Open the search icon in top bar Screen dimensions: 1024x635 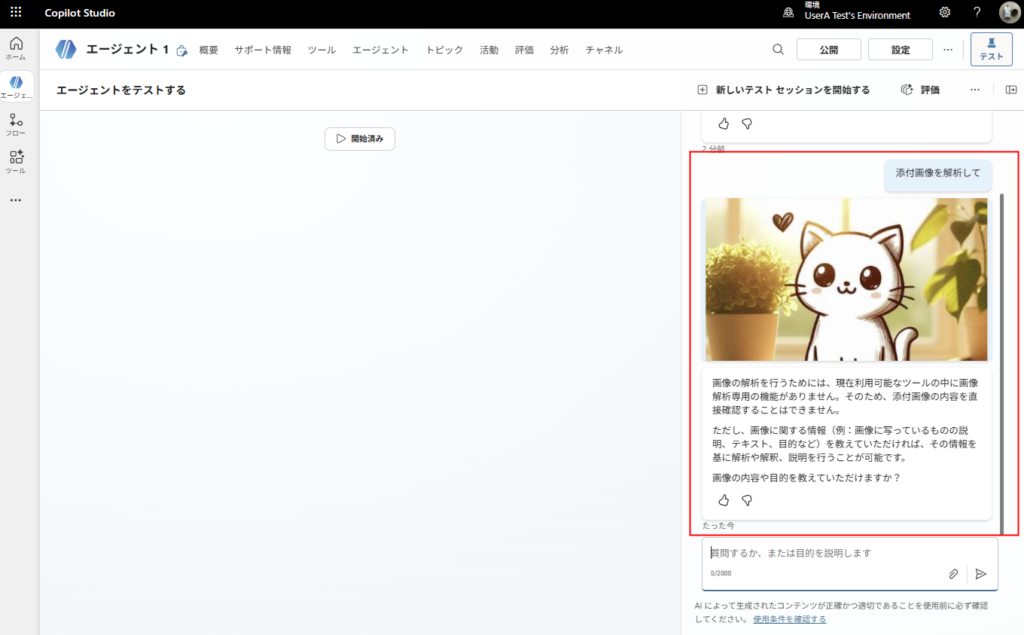pyautogui.click(x=778, y=48)
